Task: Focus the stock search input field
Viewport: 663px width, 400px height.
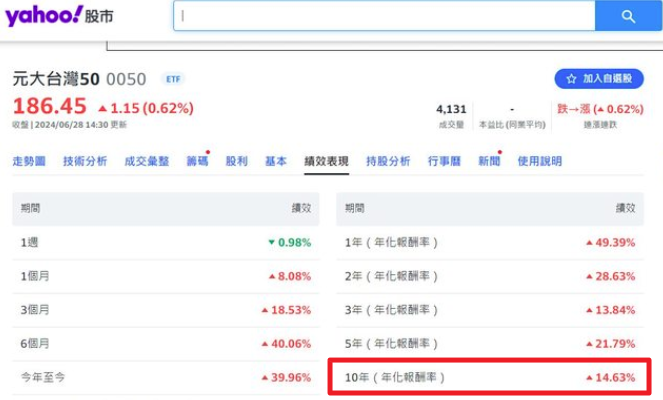Action: tap(384, 16)
